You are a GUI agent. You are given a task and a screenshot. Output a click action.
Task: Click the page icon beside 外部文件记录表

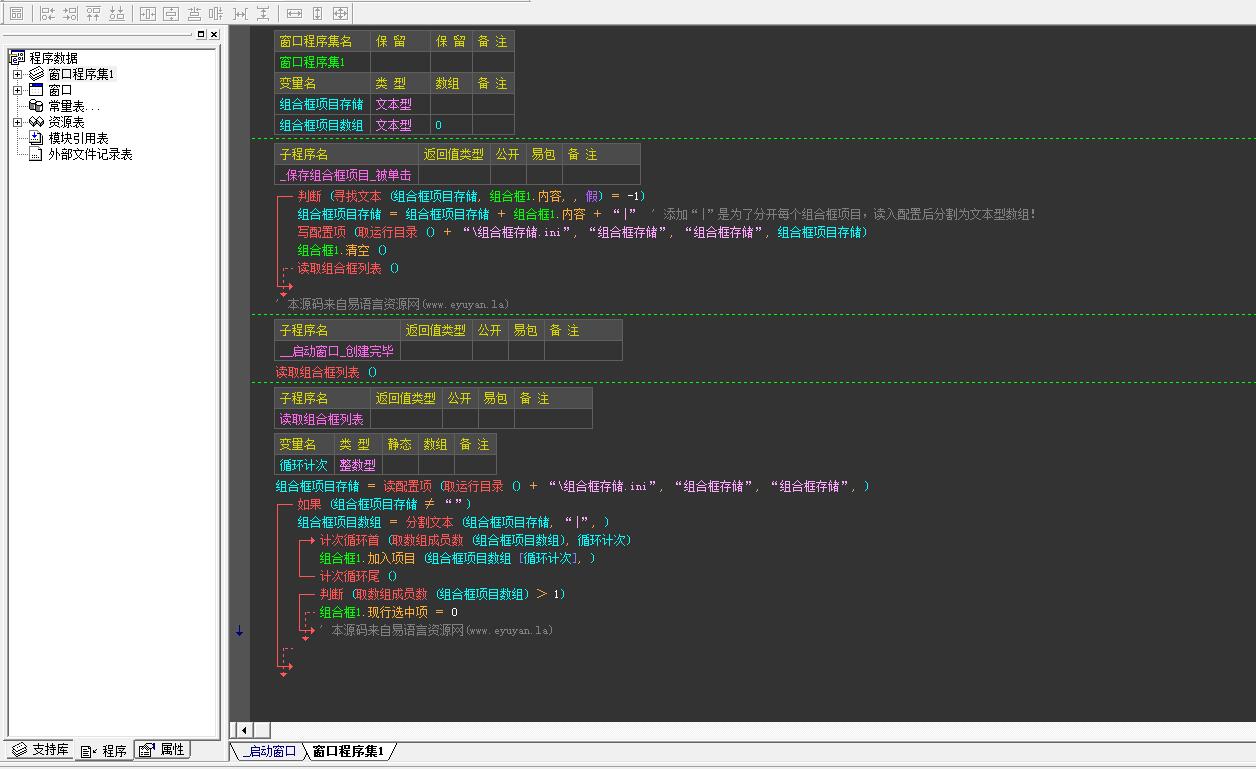(37, 154)
